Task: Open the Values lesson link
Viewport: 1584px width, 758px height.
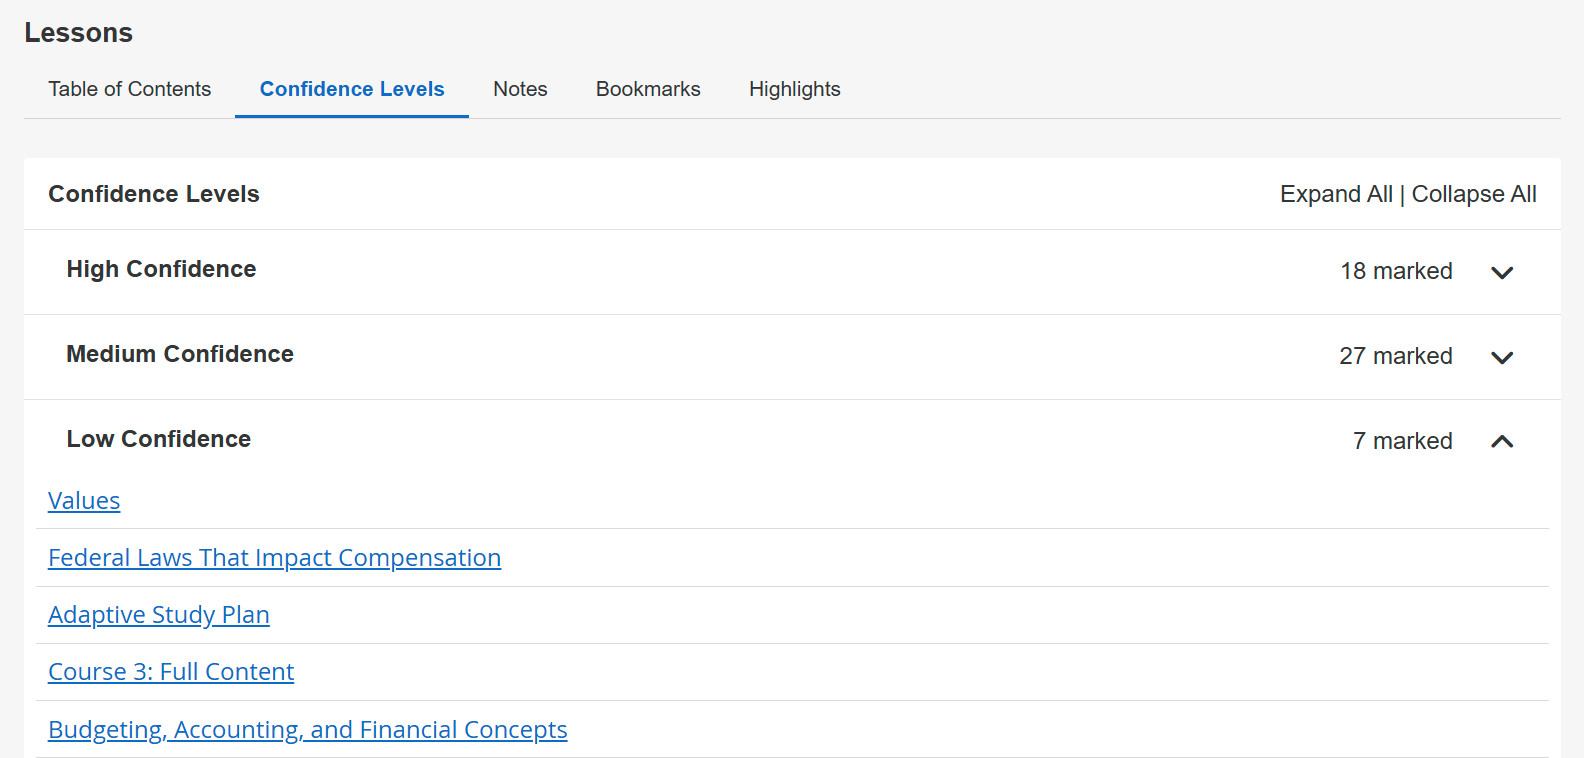Action: click(x=84, y=501)
